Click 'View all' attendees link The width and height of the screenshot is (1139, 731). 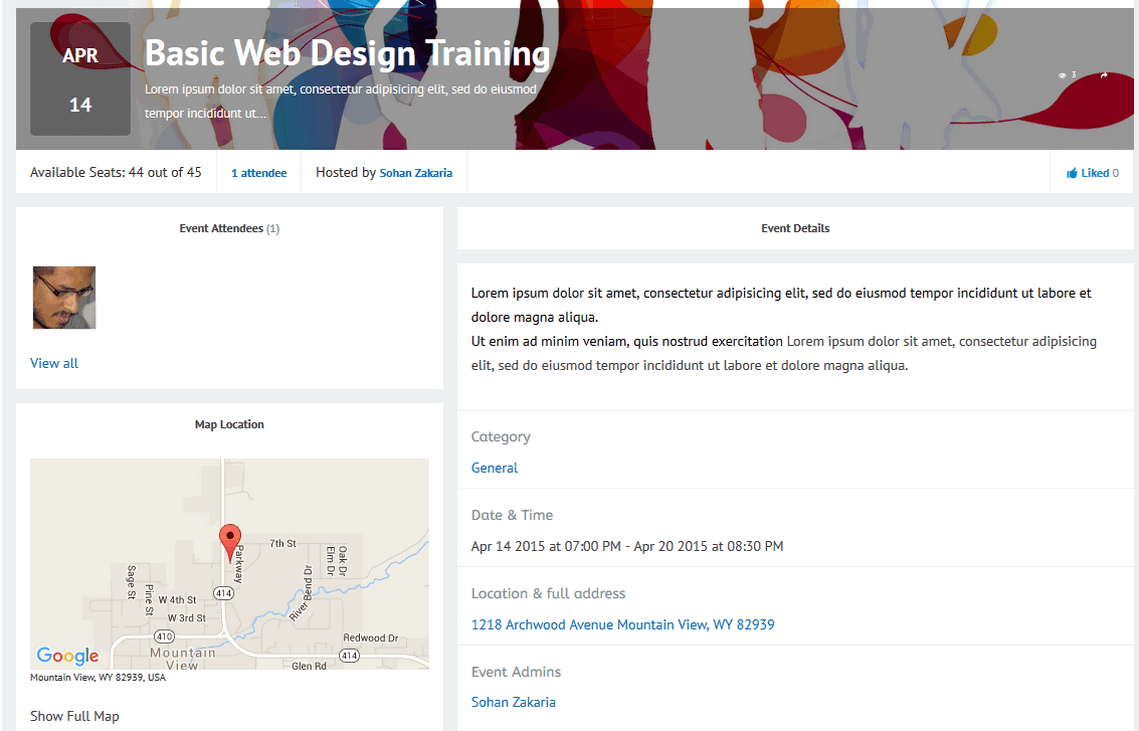[x=54, y=363]
